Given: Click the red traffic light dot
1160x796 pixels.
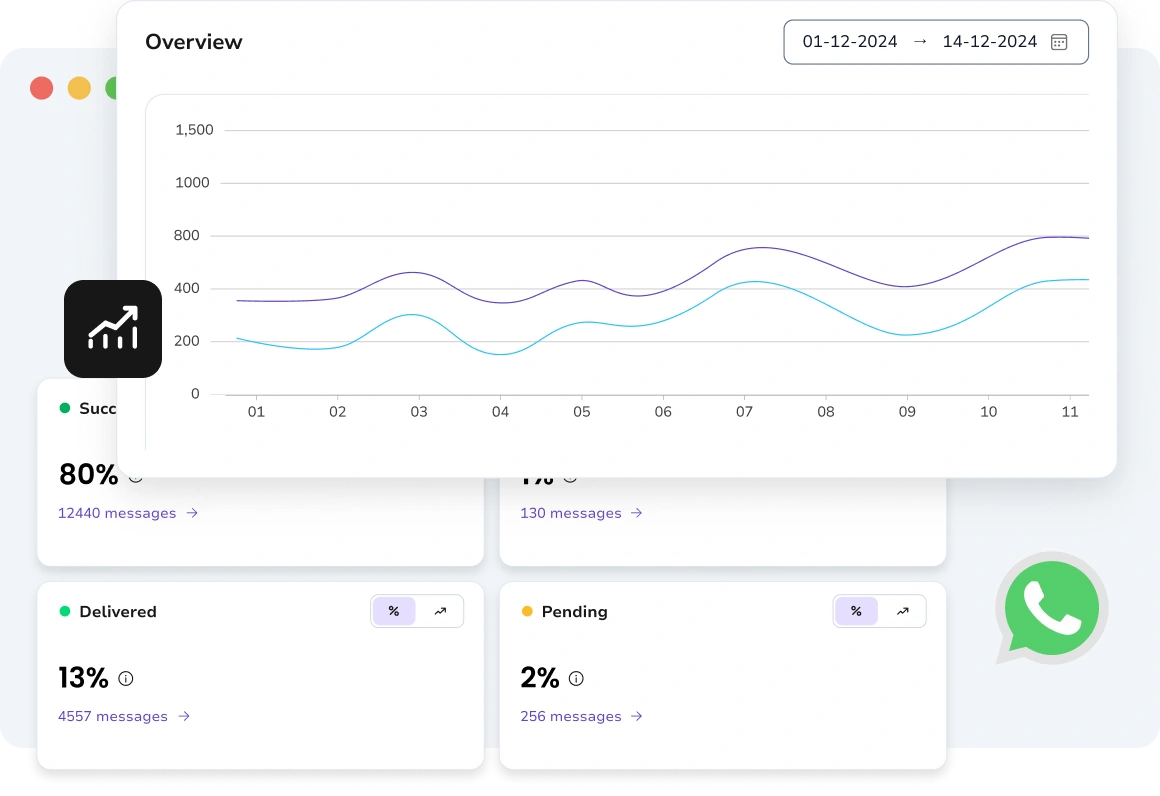Looking at the screenshot, I should 41,88.
